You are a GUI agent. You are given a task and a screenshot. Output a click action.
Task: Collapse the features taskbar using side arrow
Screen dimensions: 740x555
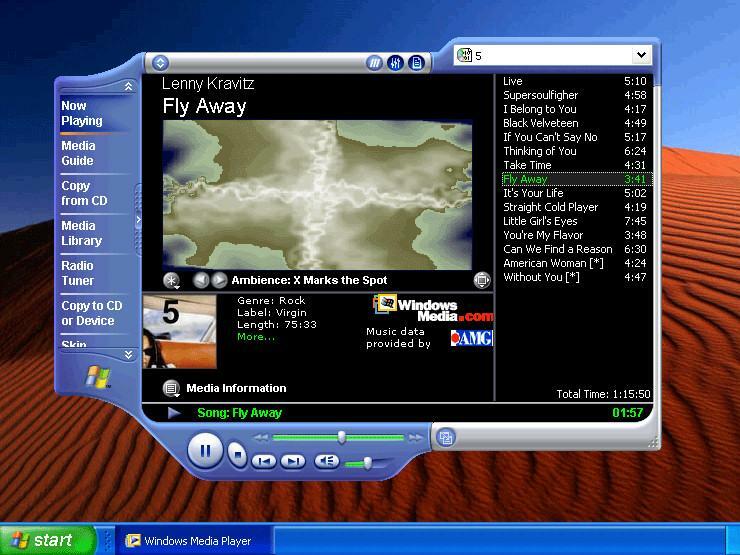[138, 219]
